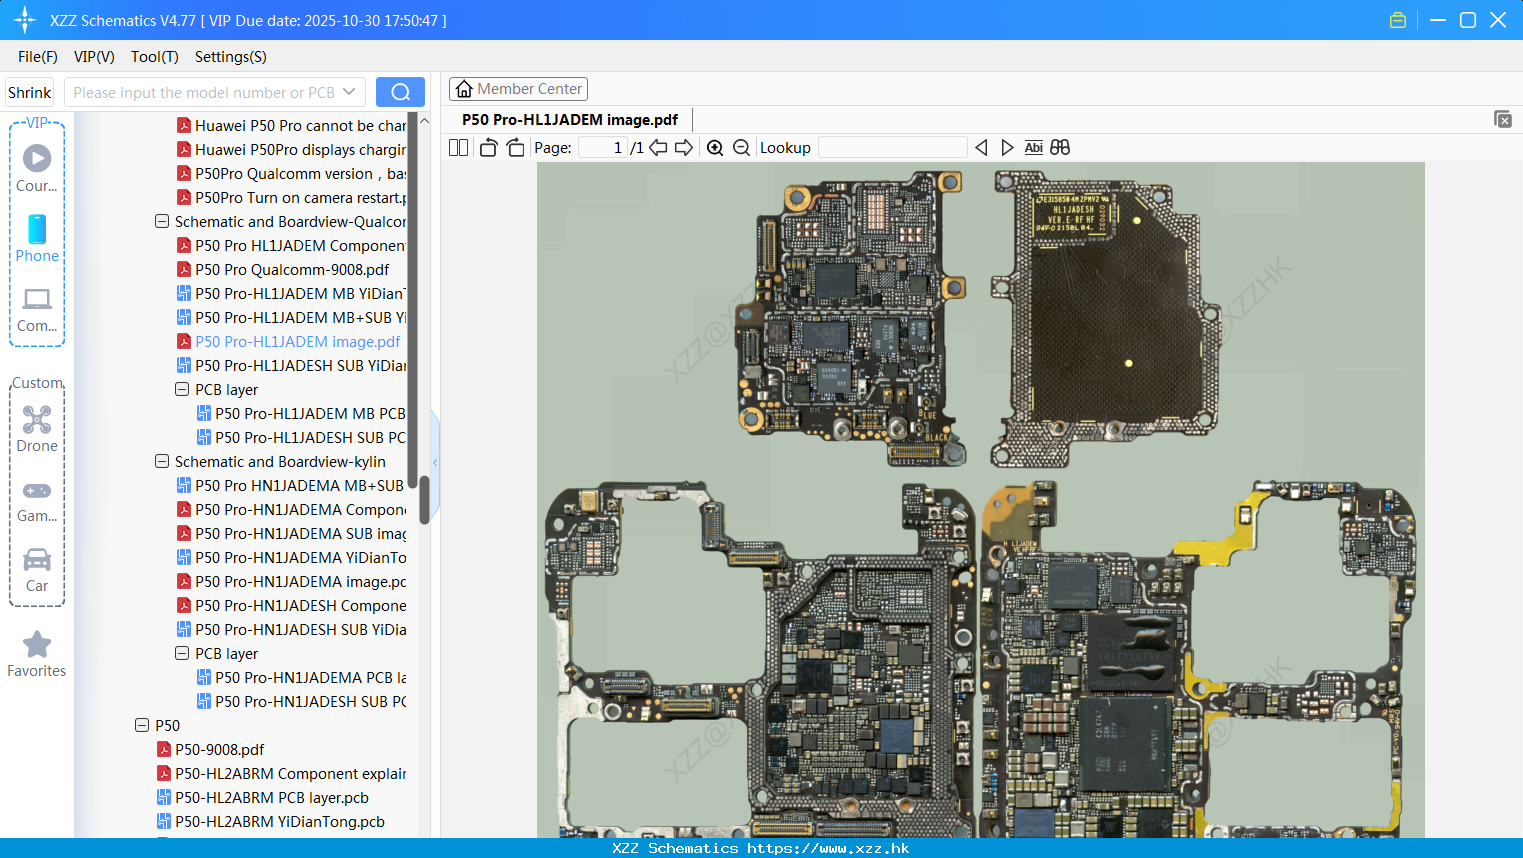Collapse Schematic and Boardview-kylin folder
The width and height of the screenshot is (1523, 858).
click(x=162, y=461)
